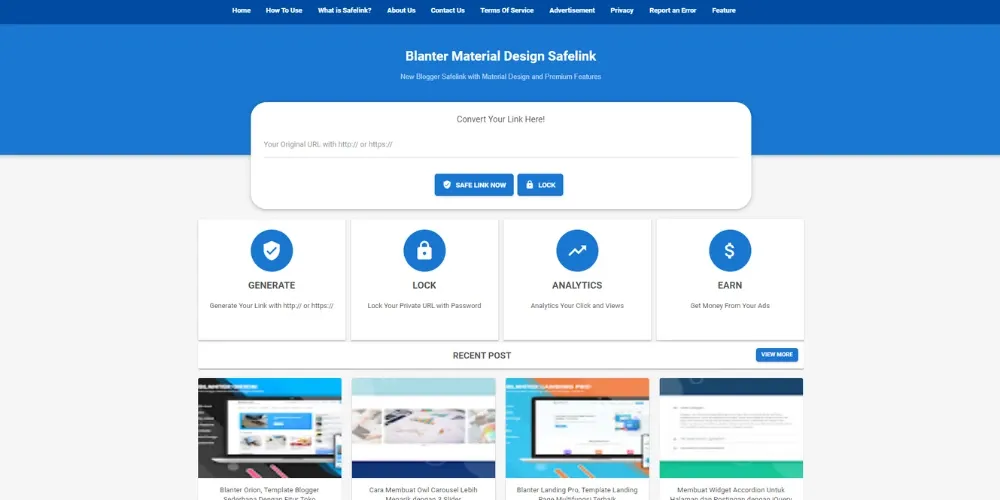Open Contact Us page

click(448, 10)
